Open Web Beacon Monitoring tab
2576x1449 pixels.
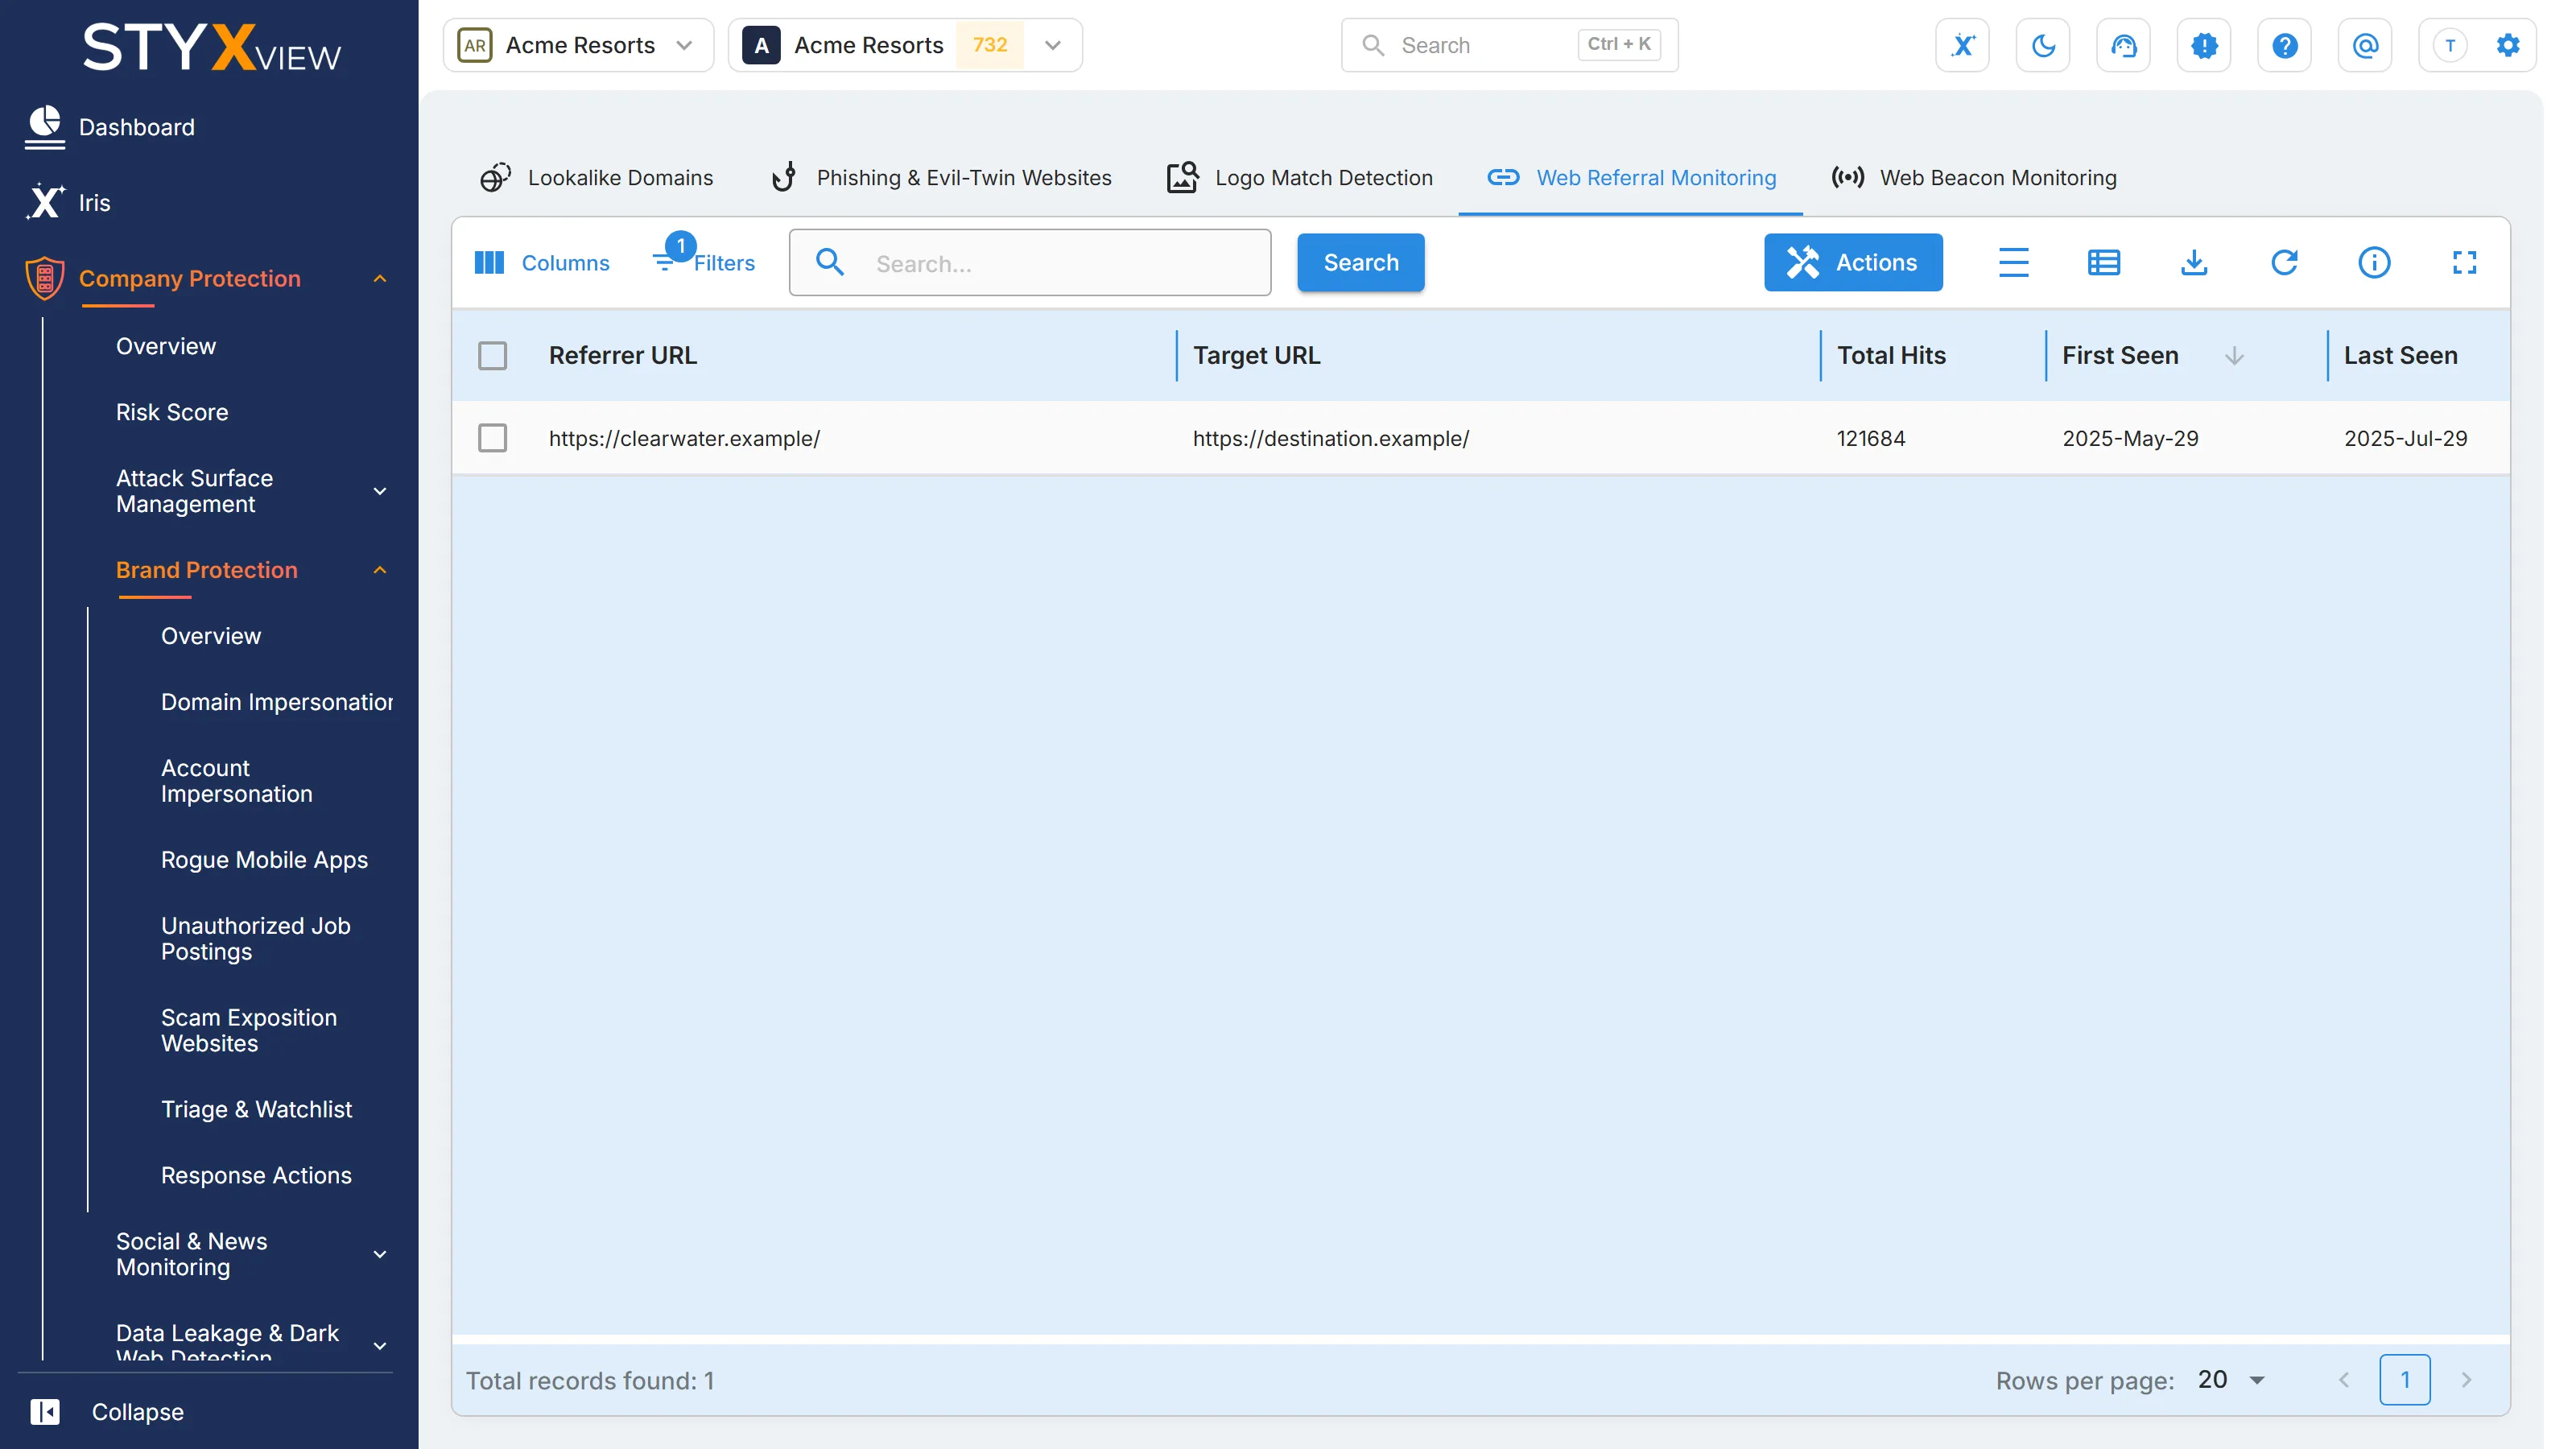coord(1973,177)
